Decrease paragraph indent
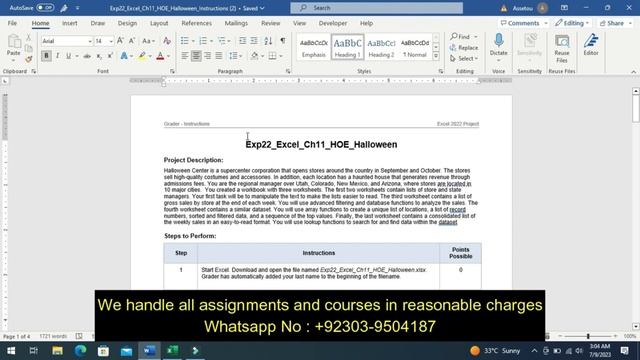The width and height of the screenshot is (640, 360). [242, 41]
